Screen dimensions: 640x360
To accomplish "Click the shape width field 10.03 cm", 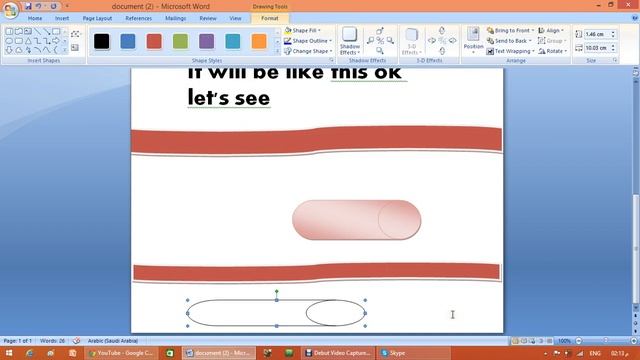I will [x=597, y=48].
